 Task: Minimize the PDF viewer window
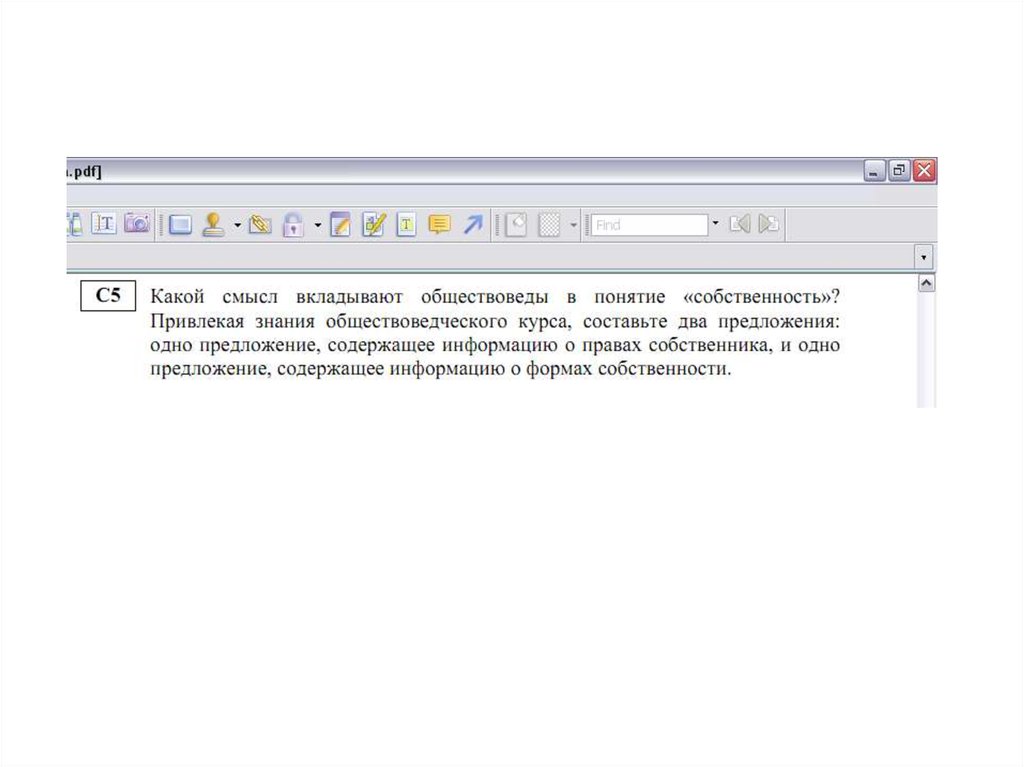[874, 171]
